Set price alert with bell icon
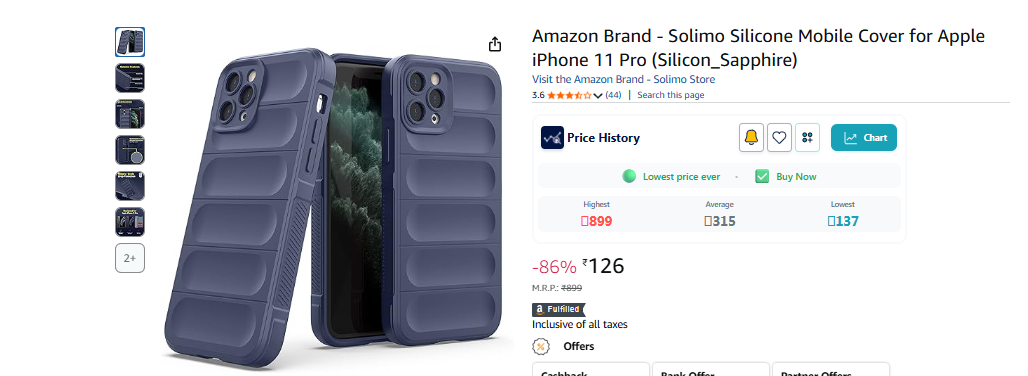1028x376 pixels. 751,138
